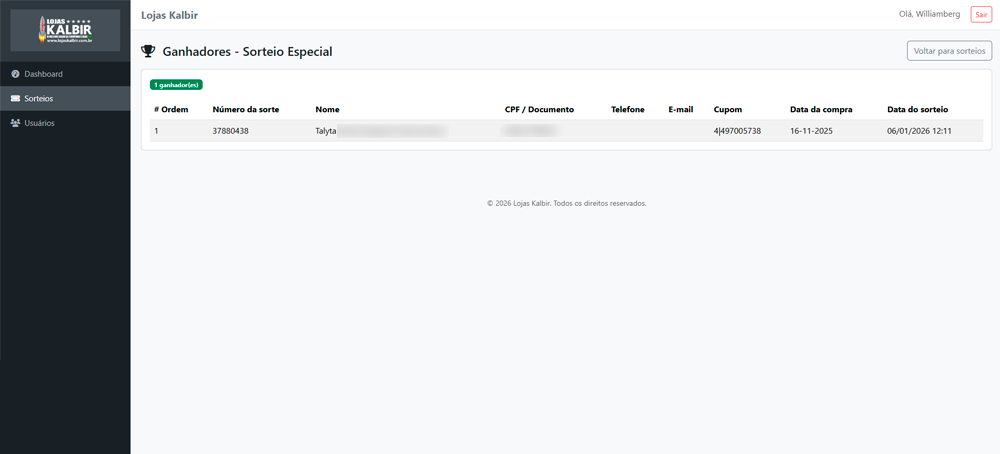This screenshot has width=1000, height=454.
Task: Click coupon value 4|497005738
Action: click(x=737, y=131)
